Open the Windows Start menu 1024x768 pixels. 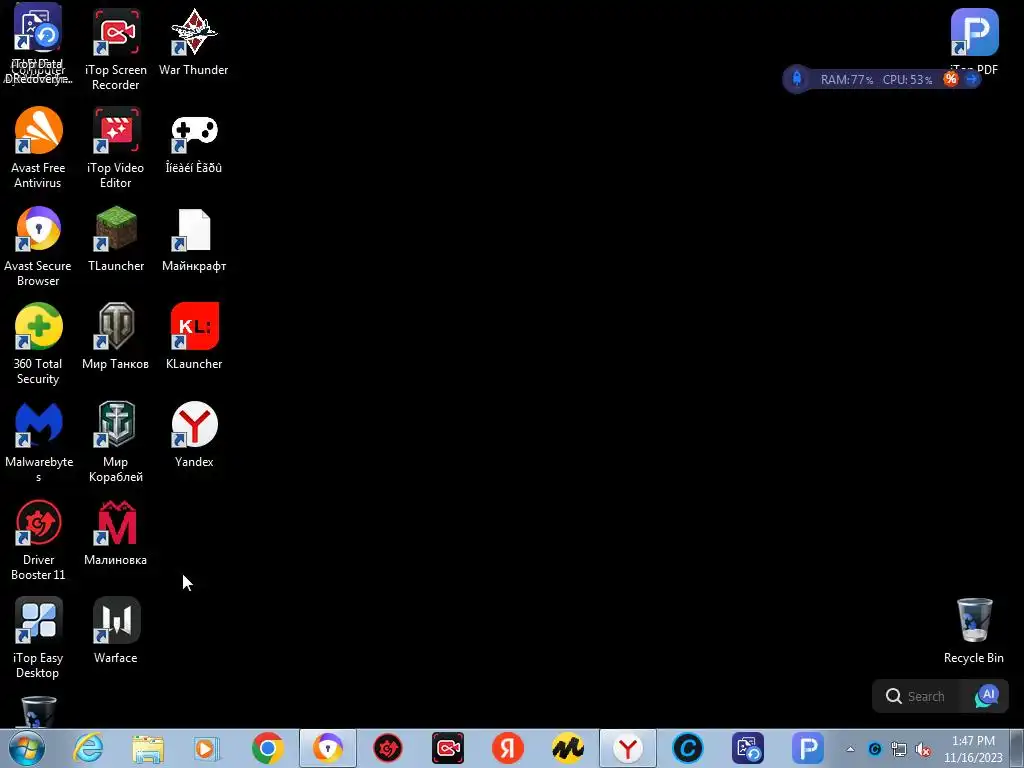[x=27, y=748]
